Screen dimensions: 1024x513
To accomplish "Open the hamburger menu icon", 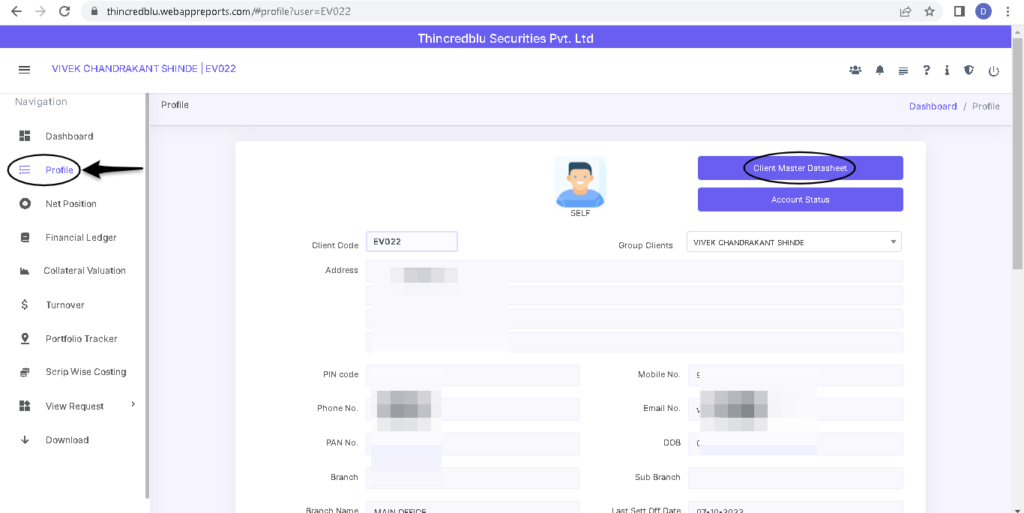I will coord(24,69).
